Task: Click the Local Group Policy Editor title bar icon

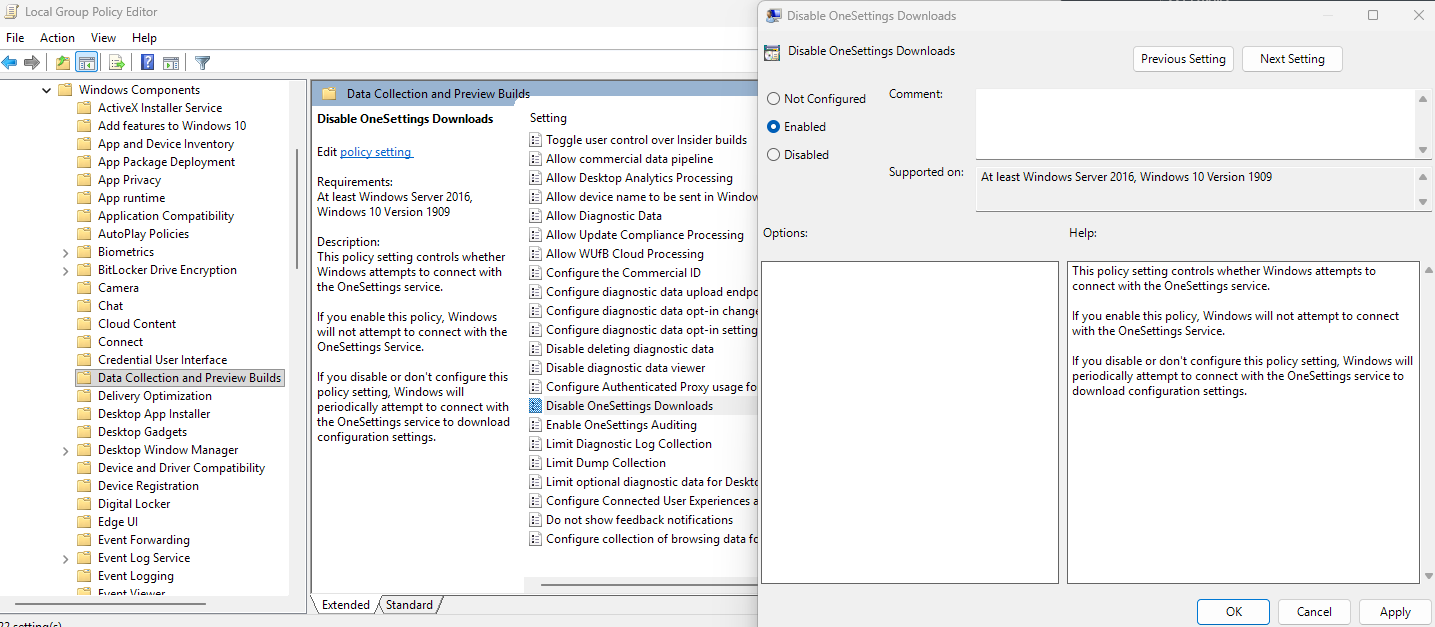Action: (x=11, y=12)
